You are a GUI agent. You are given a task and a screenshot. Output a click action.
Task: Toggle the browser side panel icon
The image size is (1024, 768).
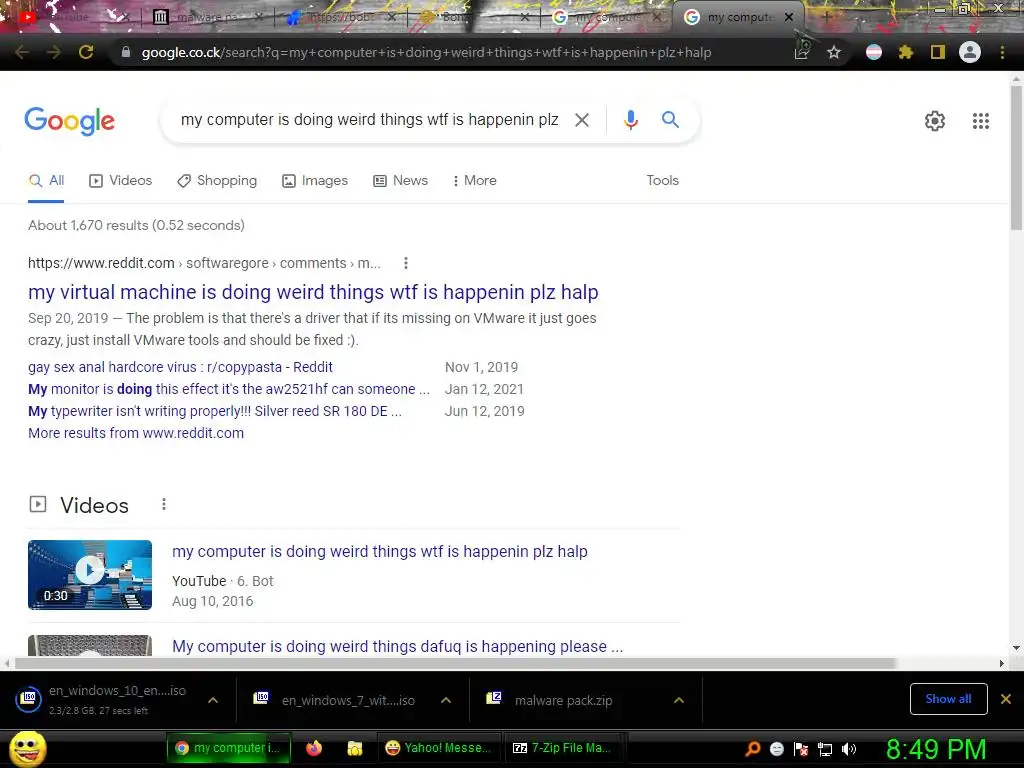(938, 52)
